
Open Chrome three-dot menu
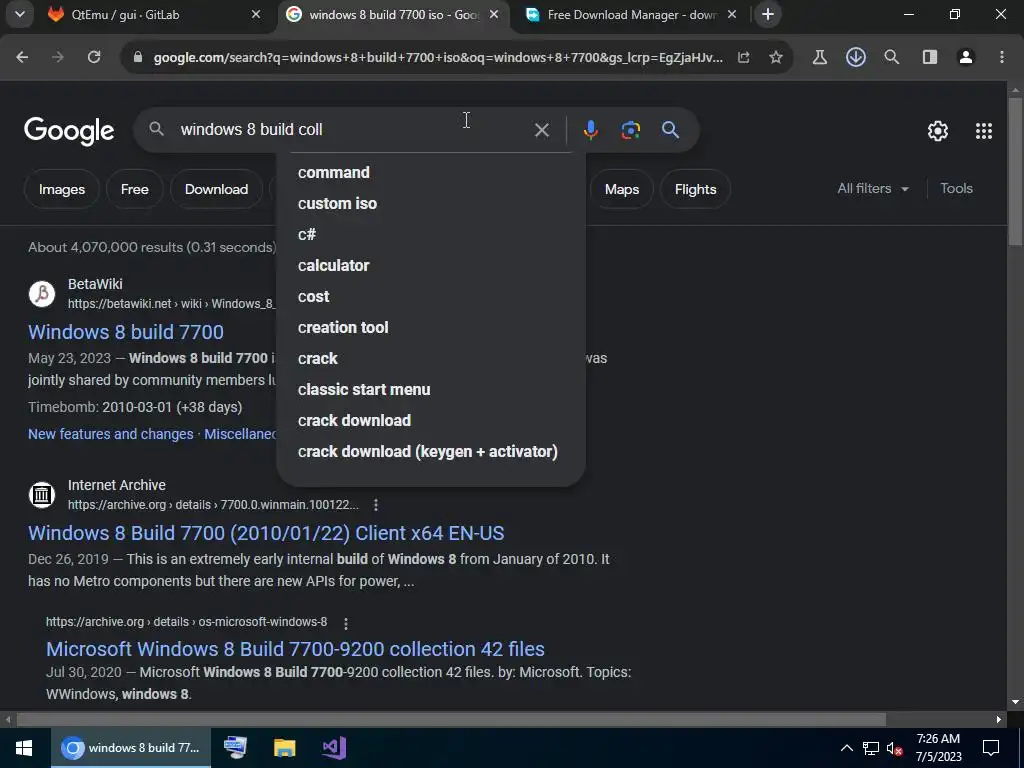pos(1002,57)
